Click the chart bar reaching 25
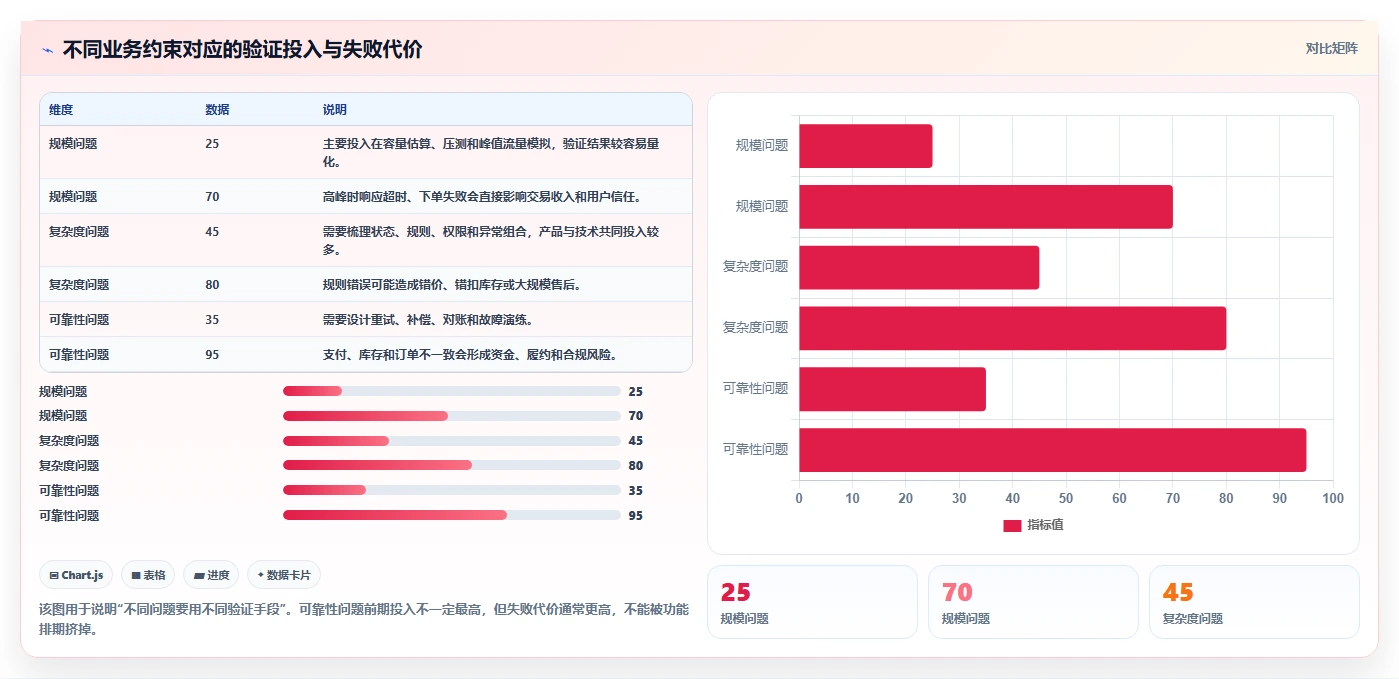The image size is (1399, 679). (865, 146)
